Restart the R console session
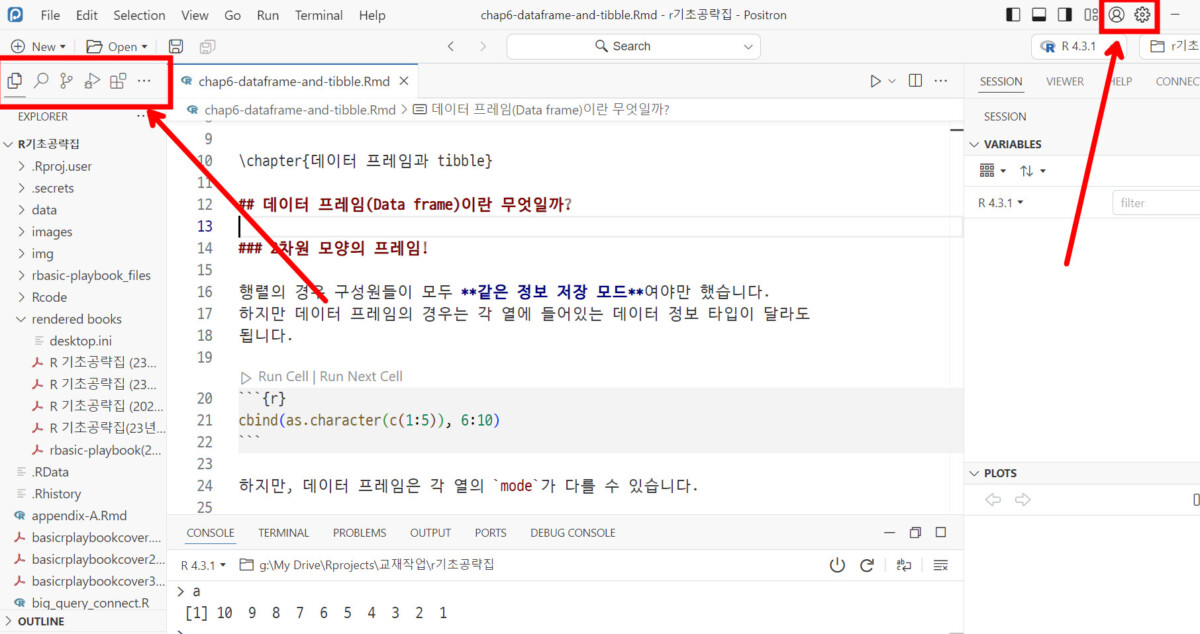 coord(867,565)
